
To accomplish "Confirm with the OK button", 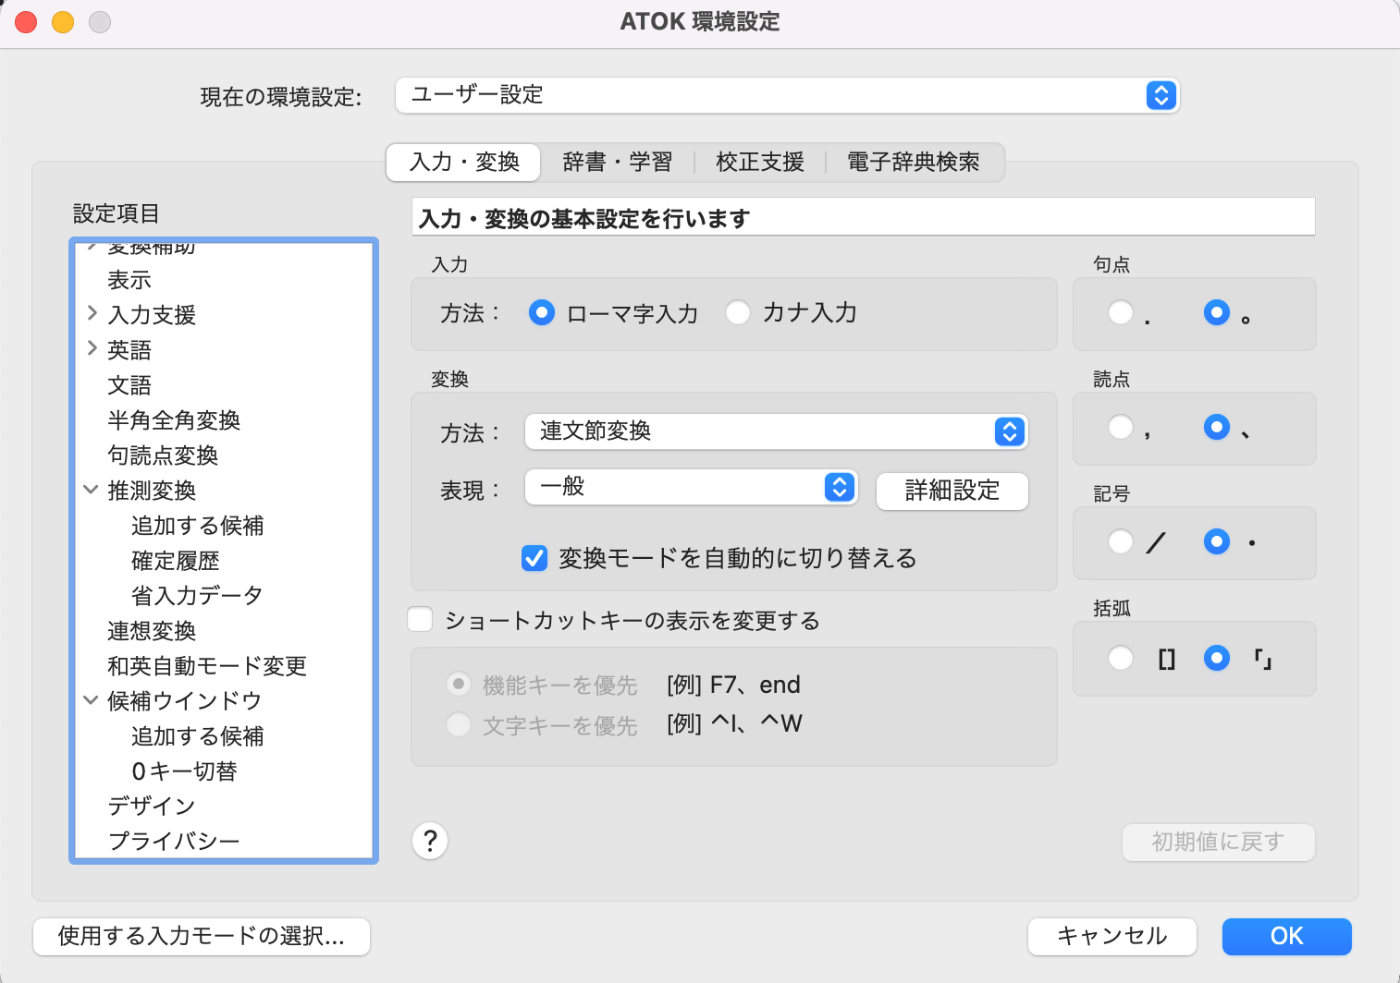I will [x=1287, y=937].
